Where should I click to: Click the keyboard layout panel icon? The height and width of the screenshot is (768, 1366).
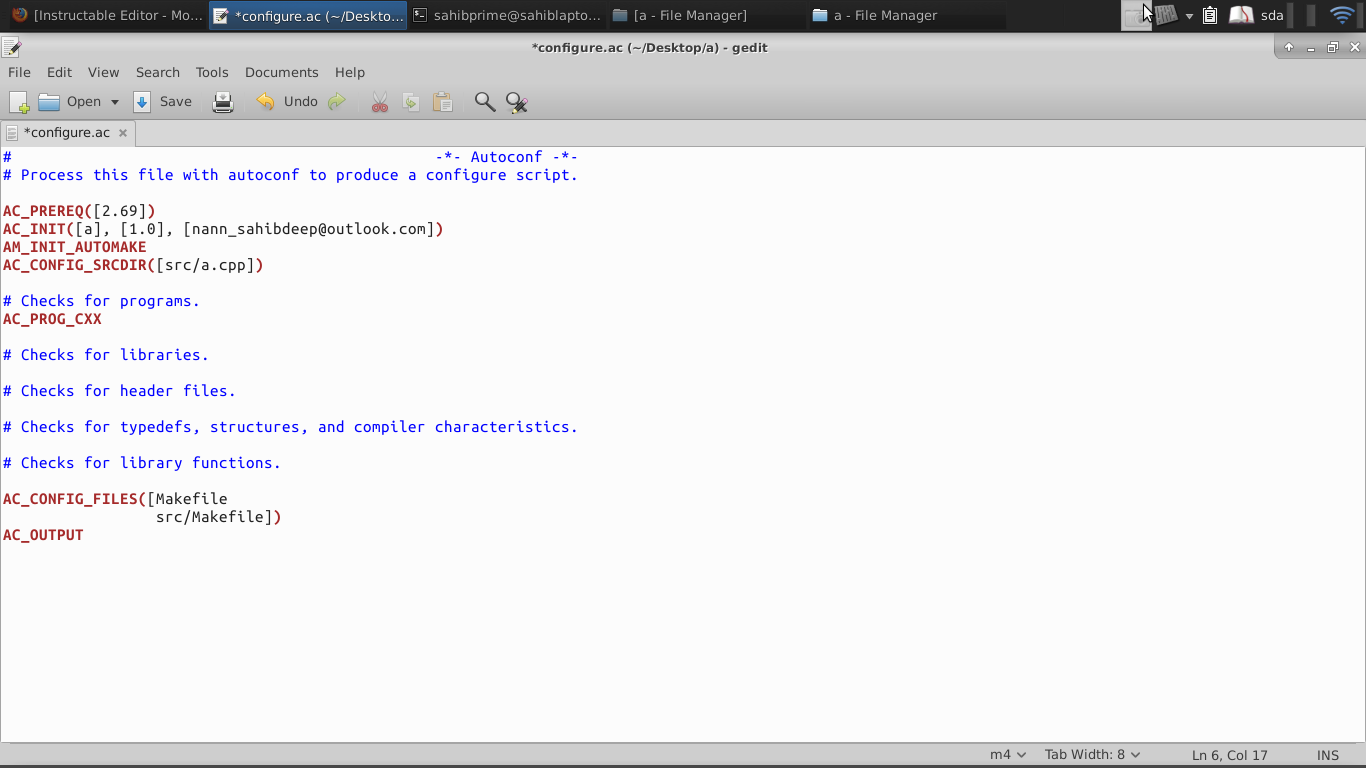coord(1167,15)
